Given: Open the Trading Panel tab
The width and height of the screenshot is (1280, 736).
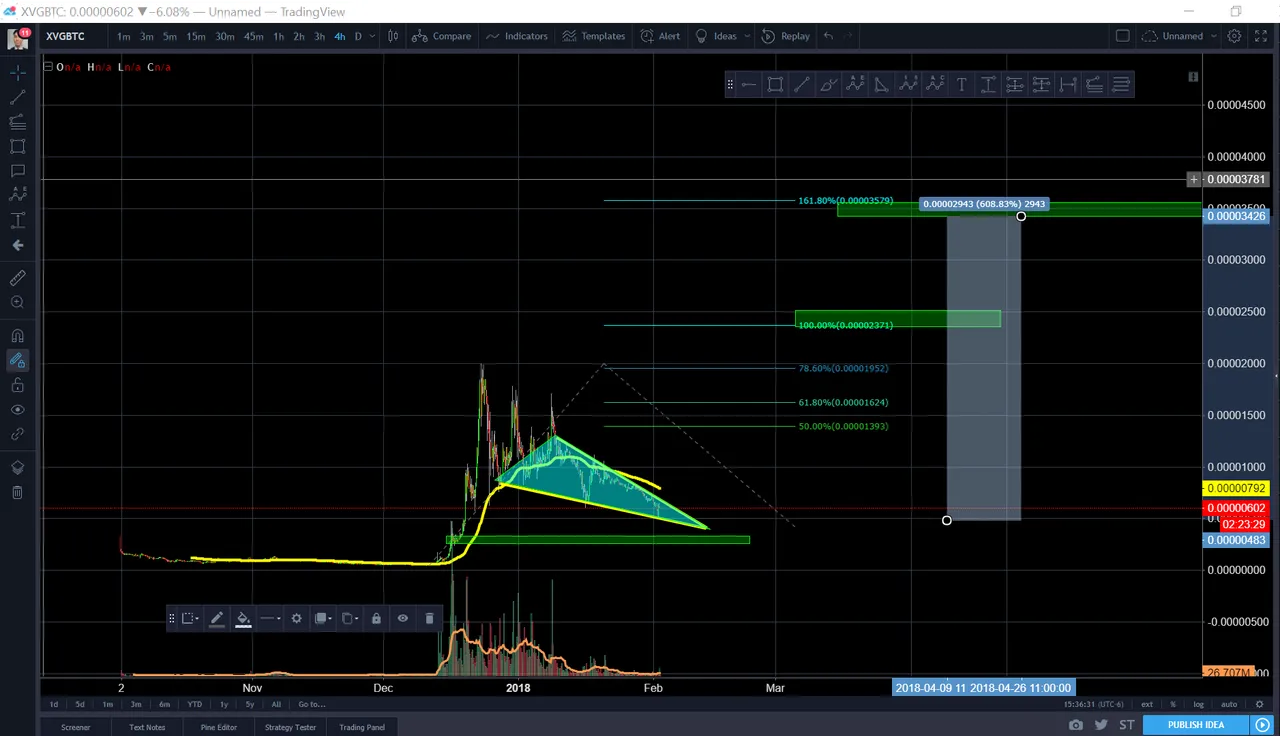Looking at the screenshot, I should tap(362, 727).
